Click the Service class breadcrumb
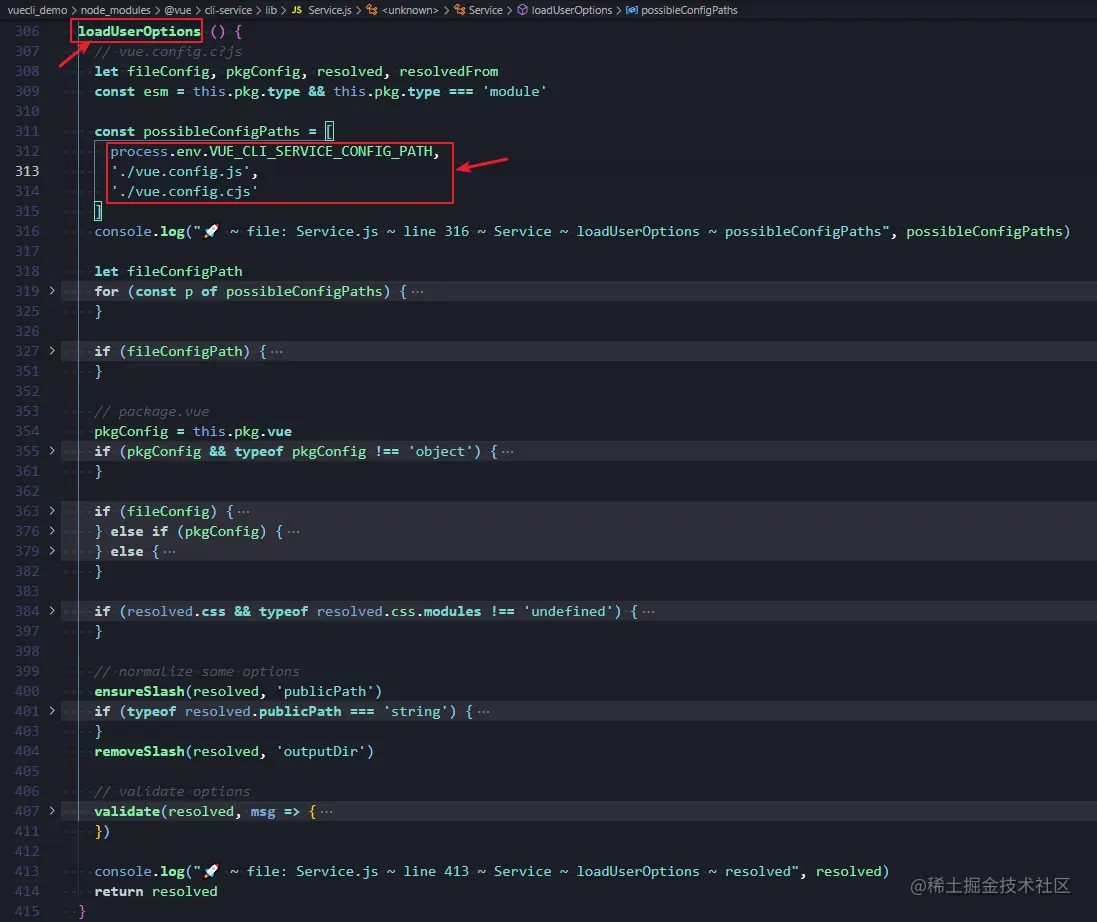Viewport: 1097px width, 922px height. click(486, 10)
